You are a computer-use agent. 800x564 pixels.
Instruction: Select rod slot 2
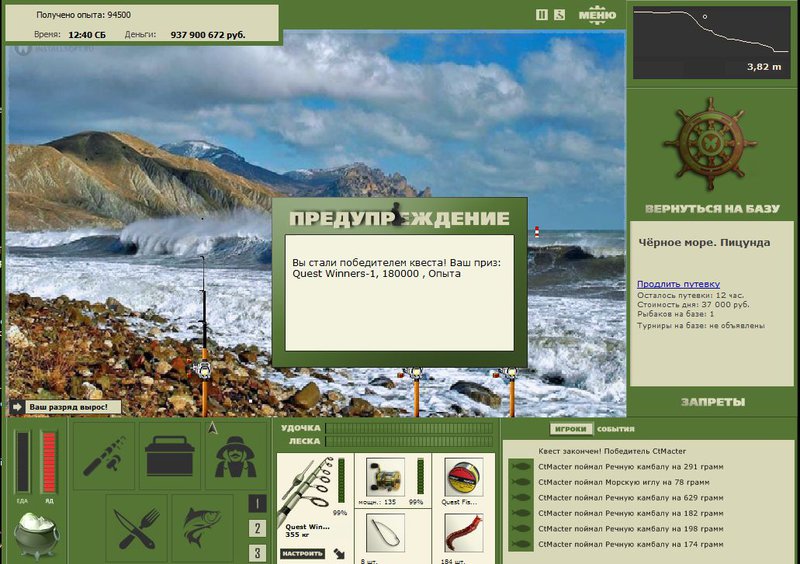[x=257, y=528]
